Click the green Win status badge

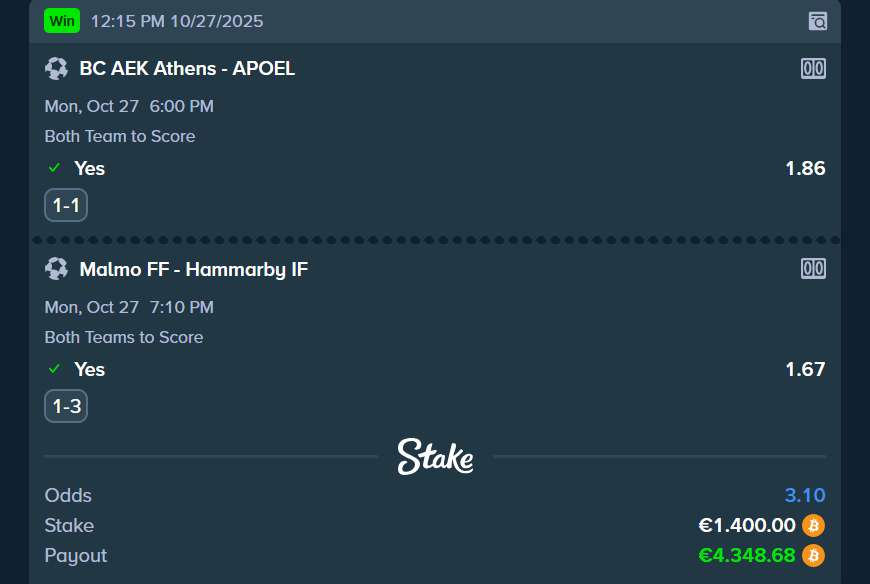[x=62, y=20]
